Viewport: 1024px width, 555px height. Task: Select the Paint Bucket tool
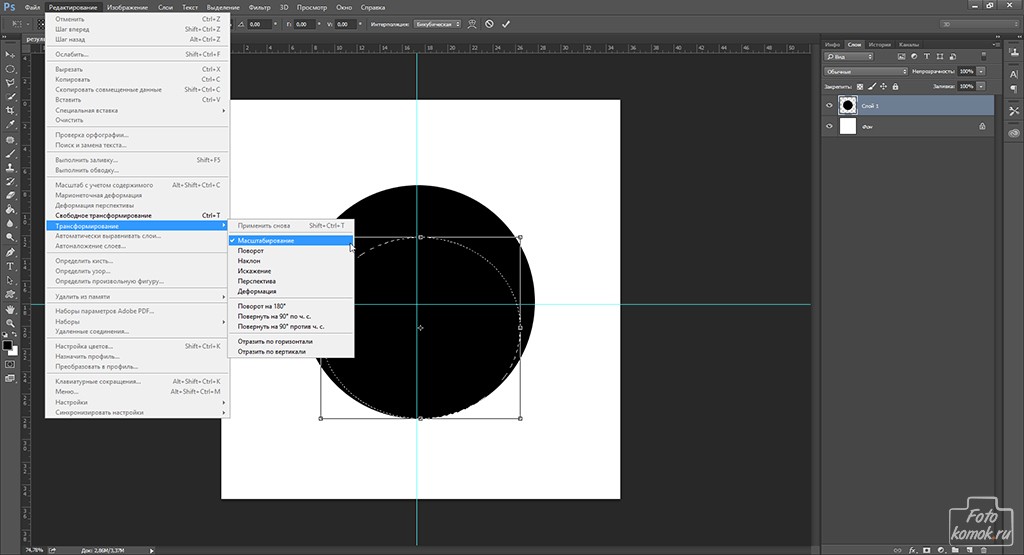point(10,209)
